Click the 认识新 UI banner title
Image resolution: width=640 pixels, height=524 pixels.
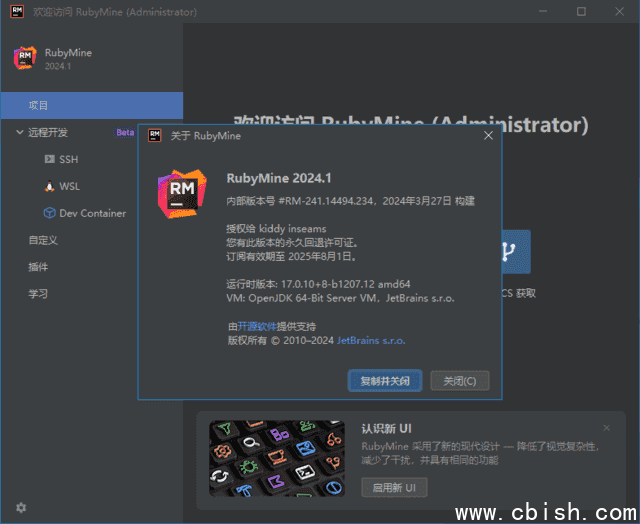click(386, 429)
